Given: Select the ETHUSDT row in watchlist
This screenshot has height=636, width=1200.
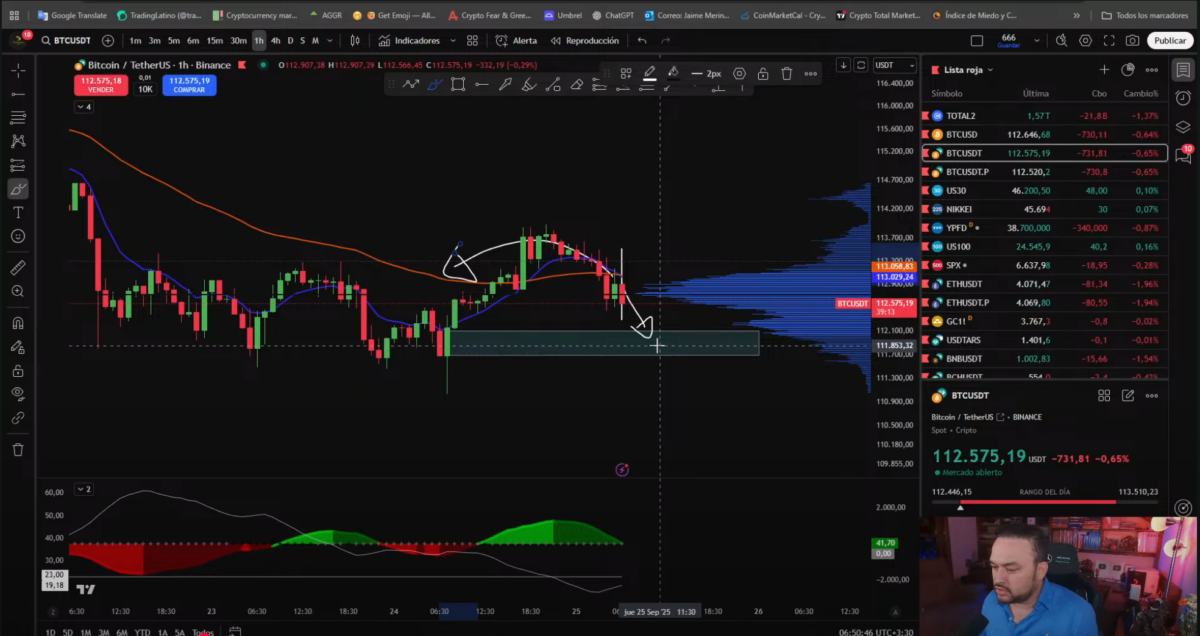Looking at the screenshot, I should (x=1044, y=284).
